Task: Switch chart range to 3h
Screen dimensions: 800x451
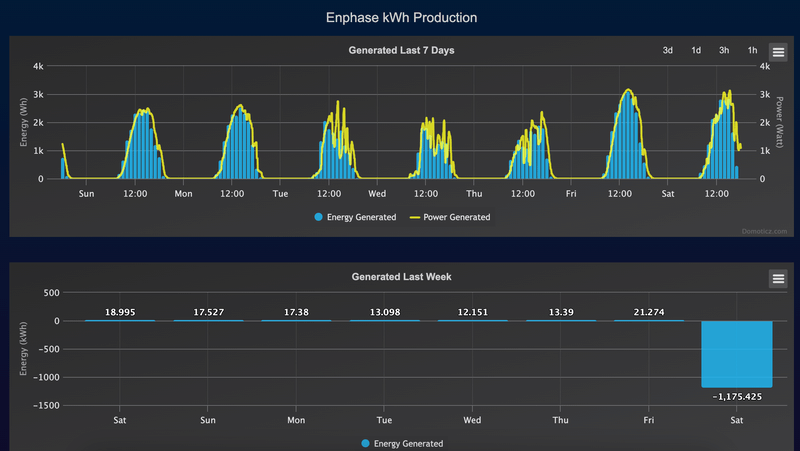Action: [x=724, y=51]
